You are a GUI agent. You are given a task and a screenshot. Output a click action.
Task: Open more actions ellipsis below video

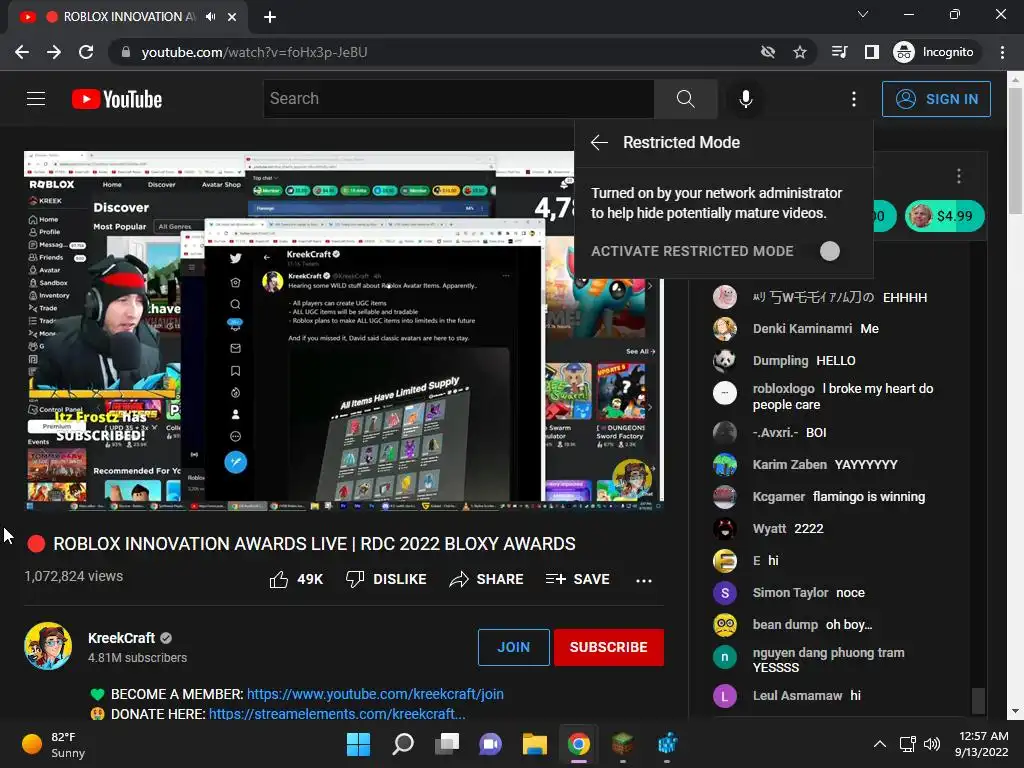coord(644,580)
